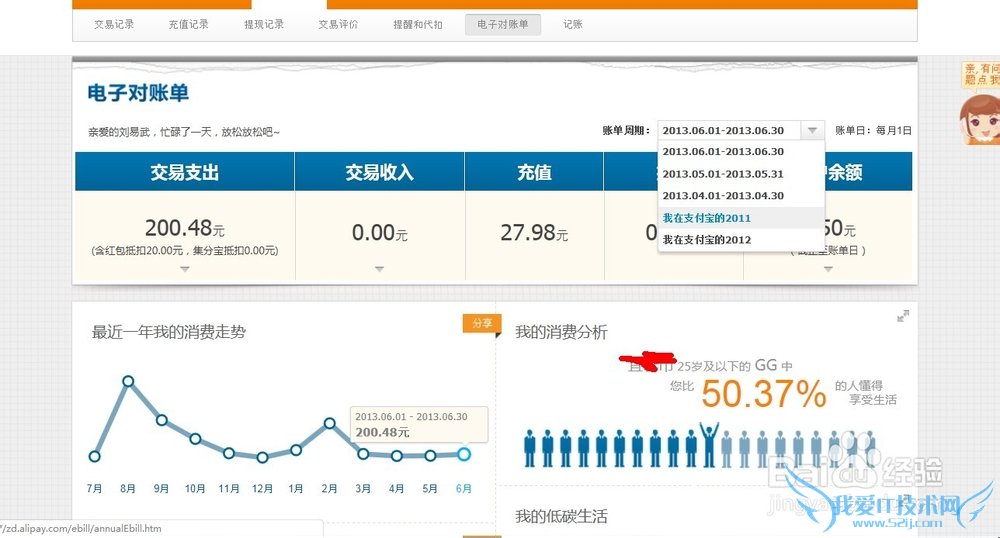Click the February peak point on the chart
Viewport: 1000px width, 538px height.
pyautogui.click(x=329, y=423)
